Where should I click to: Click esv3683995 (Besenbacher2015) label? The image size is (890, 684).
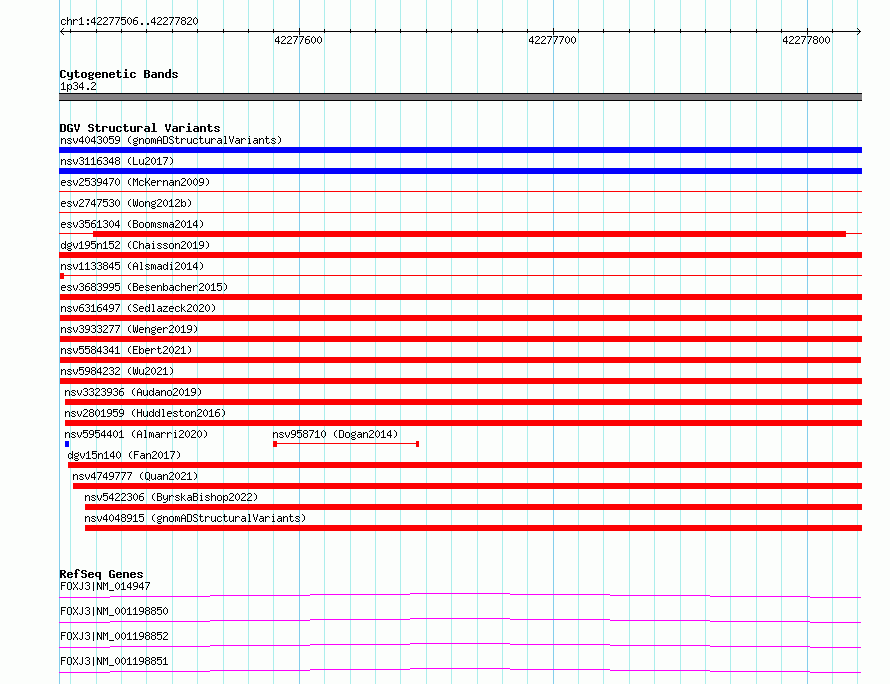[144, 287]
